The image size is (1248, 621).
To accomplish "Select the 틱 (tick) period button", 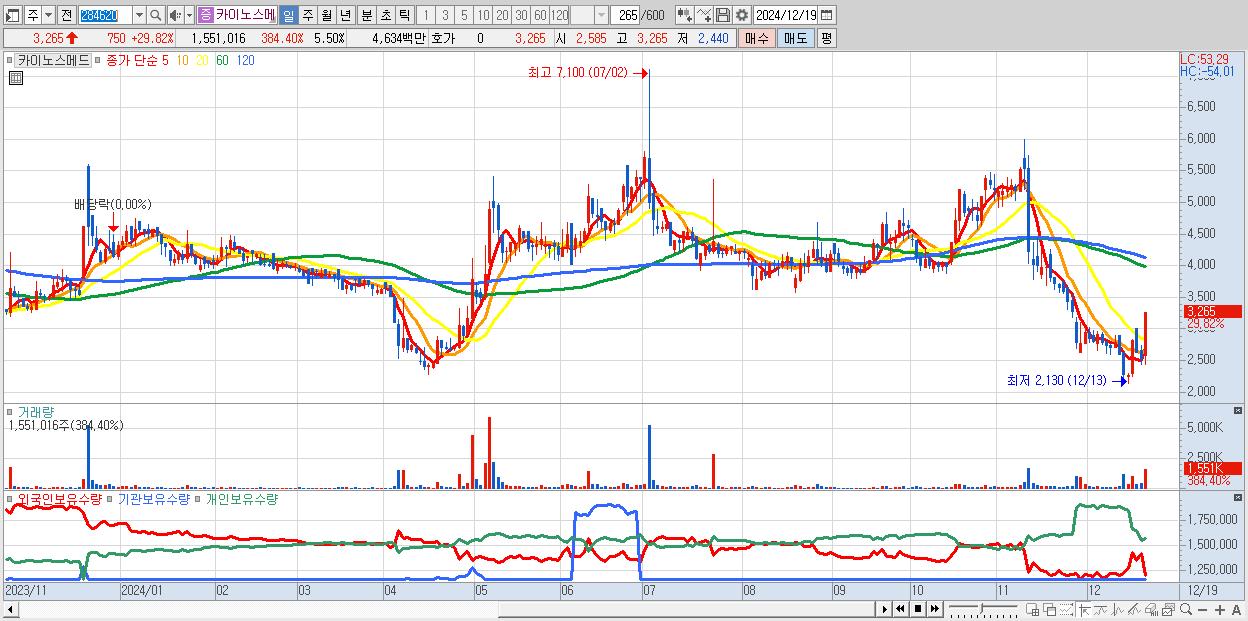I will pos(404,15).
